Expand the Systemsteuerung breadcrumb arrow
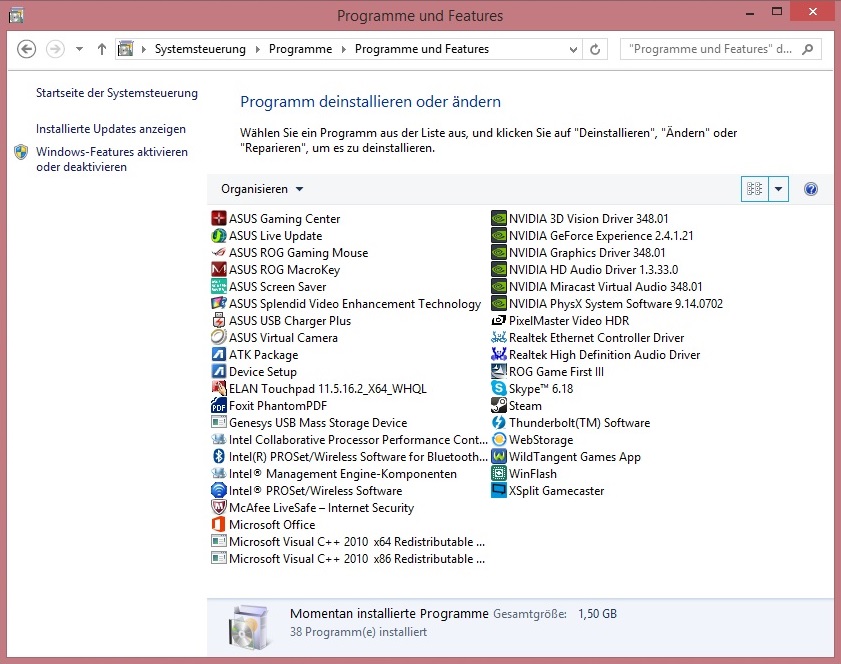841x664 pixels. point(257,49)
